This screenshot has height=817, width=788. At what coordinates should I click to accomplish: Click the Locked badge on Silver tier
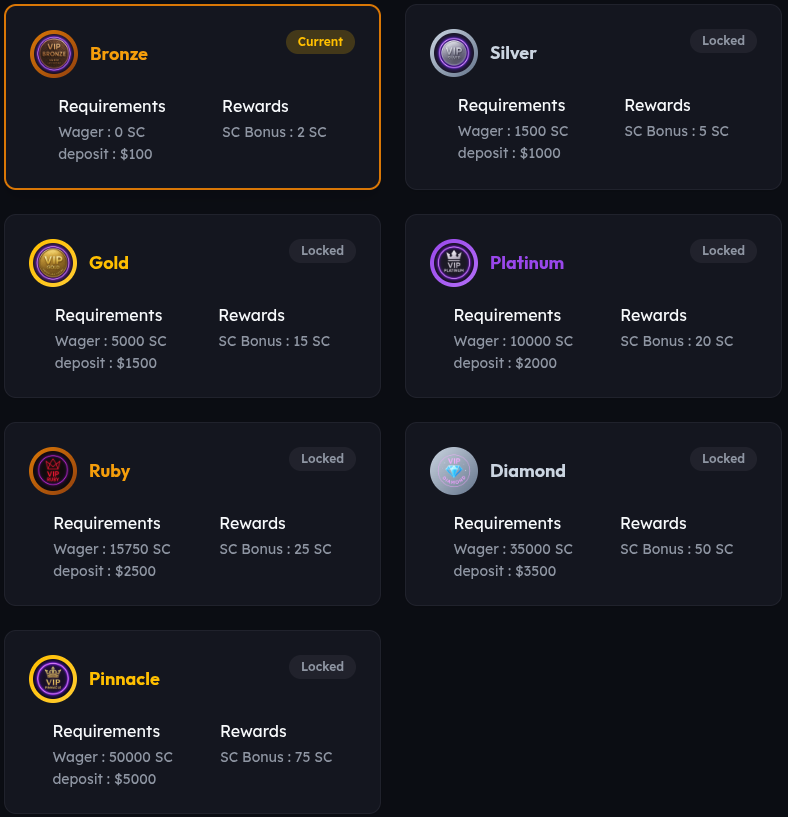[x=723, y=41]
